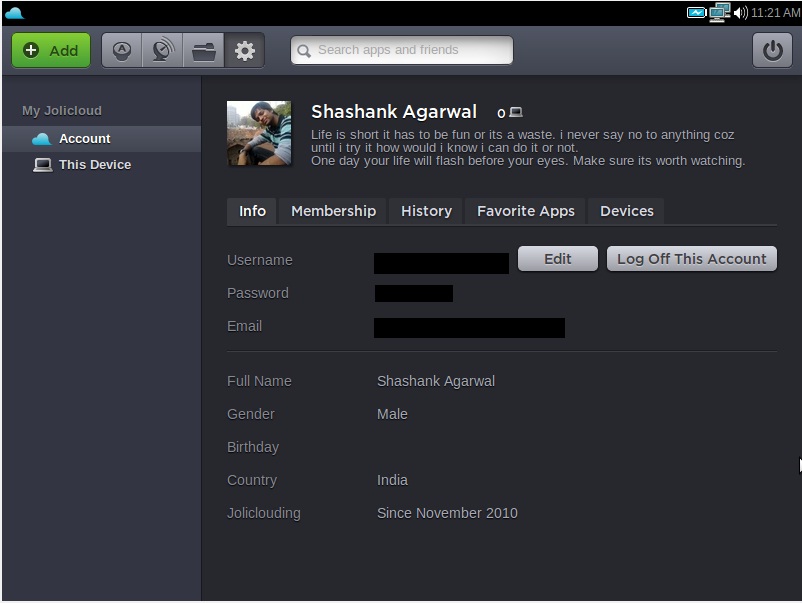This screenshot has height=603, width=802.
Task: Click the profile photo thumbnail
Action: [x=259, y=133]
